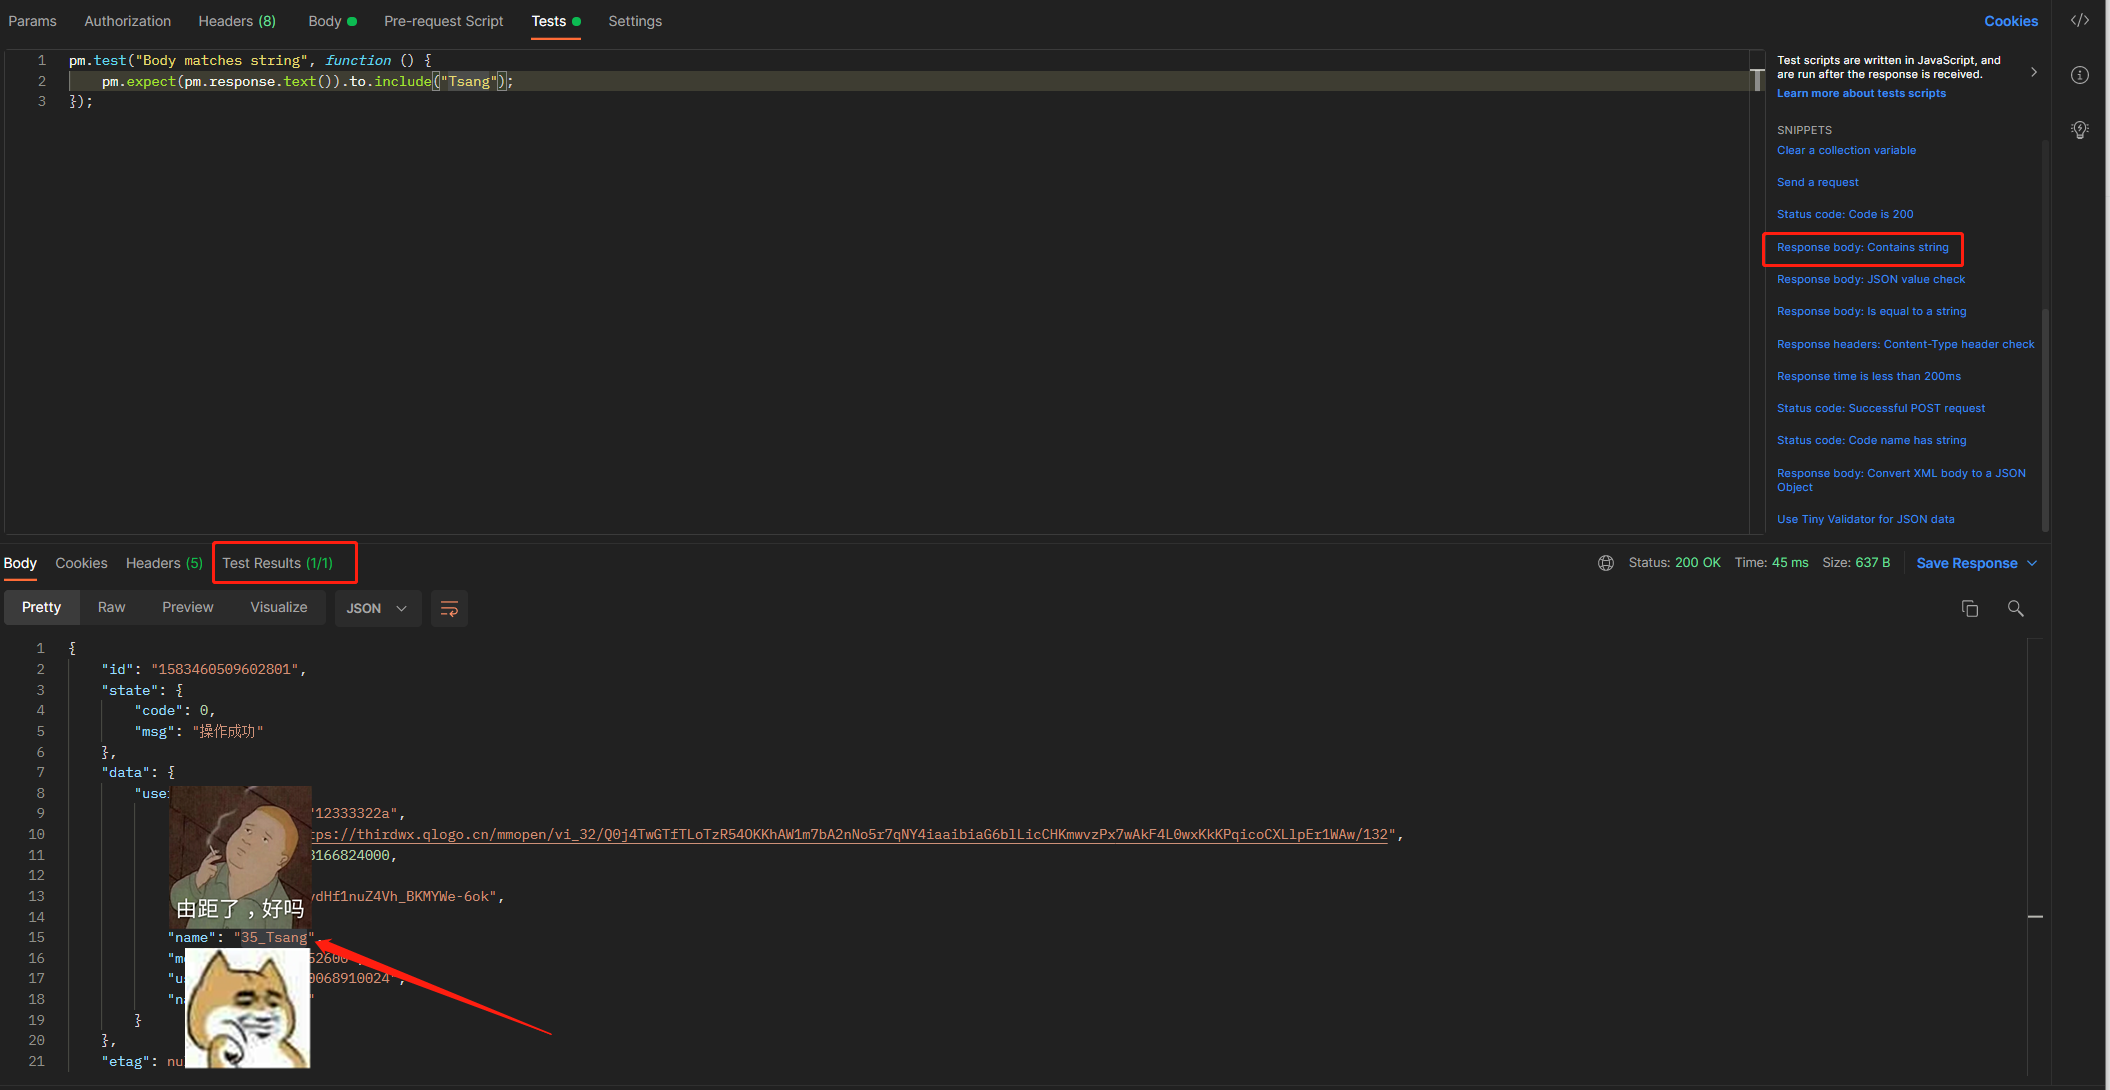Switch to the request Body tab
Viewport: 2110px width, 1090px height.
[332, 21]
